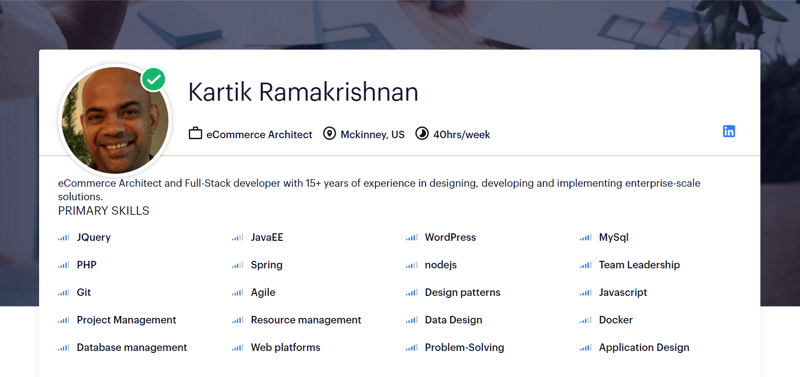Select the Web platforms skill label
This screenshot has width=800, height=377.
click(285, 348)
